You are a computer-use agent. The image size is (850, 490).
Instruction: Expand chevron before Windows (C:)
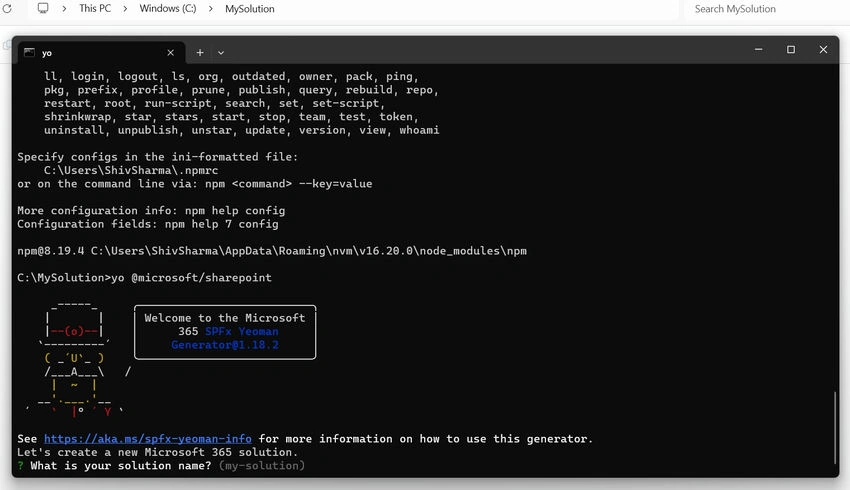tap(125, 9)
